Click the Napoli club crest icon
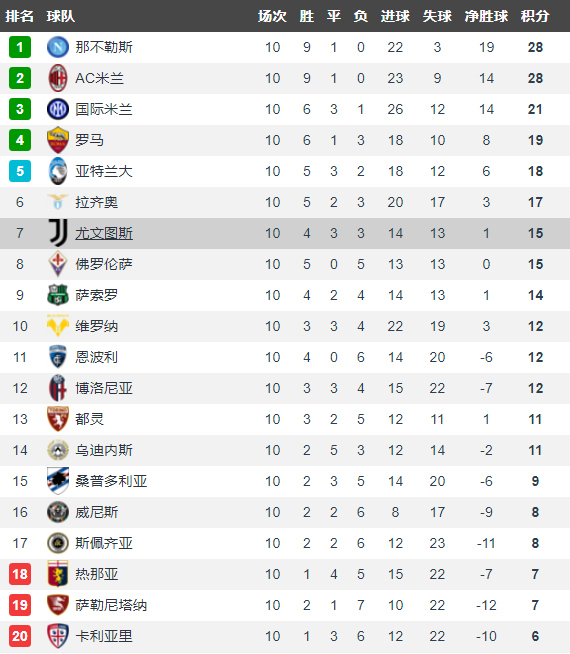This screenshot has width=570, height=654. [x=58, y=47]
